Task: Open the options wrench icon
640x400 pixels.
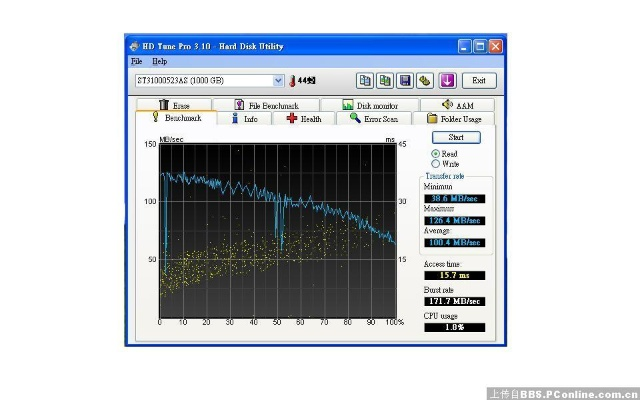Action: 425,80
